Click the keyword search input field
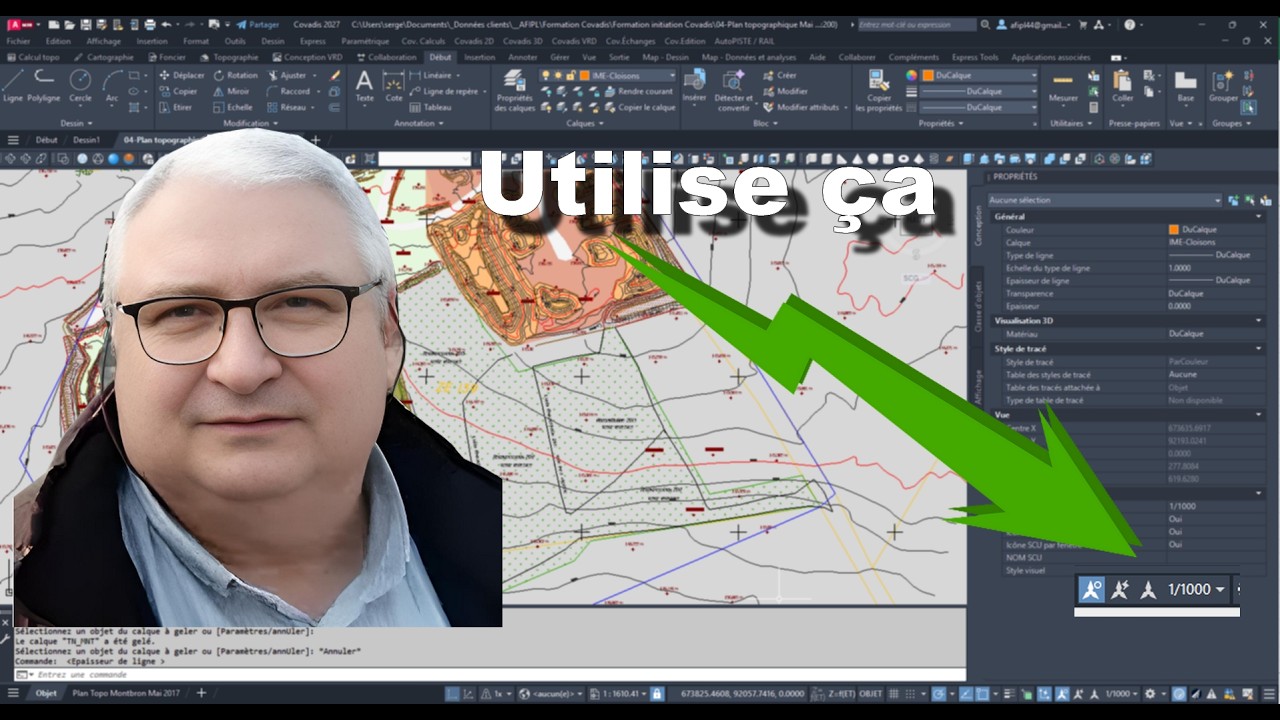The image size is (1280, 720). point(916,24)
